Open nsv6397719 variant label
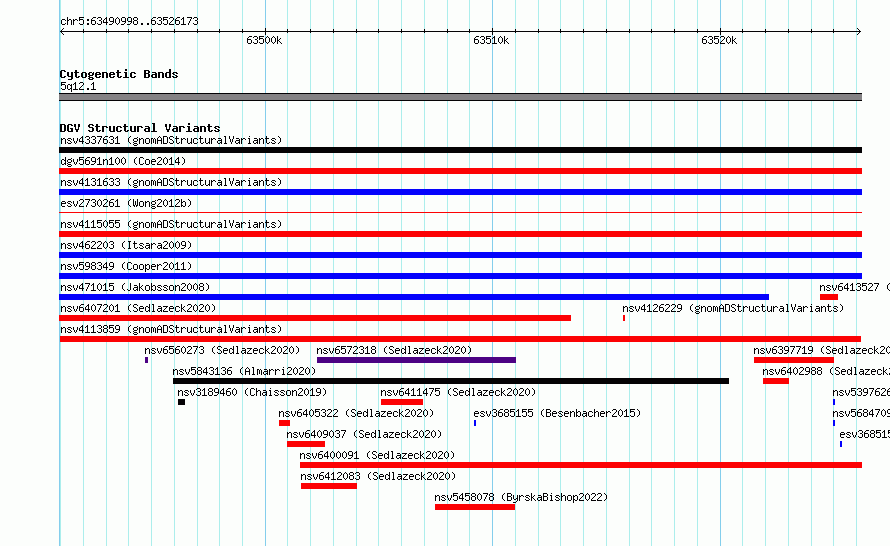890x546 pixels. point(821,350)
